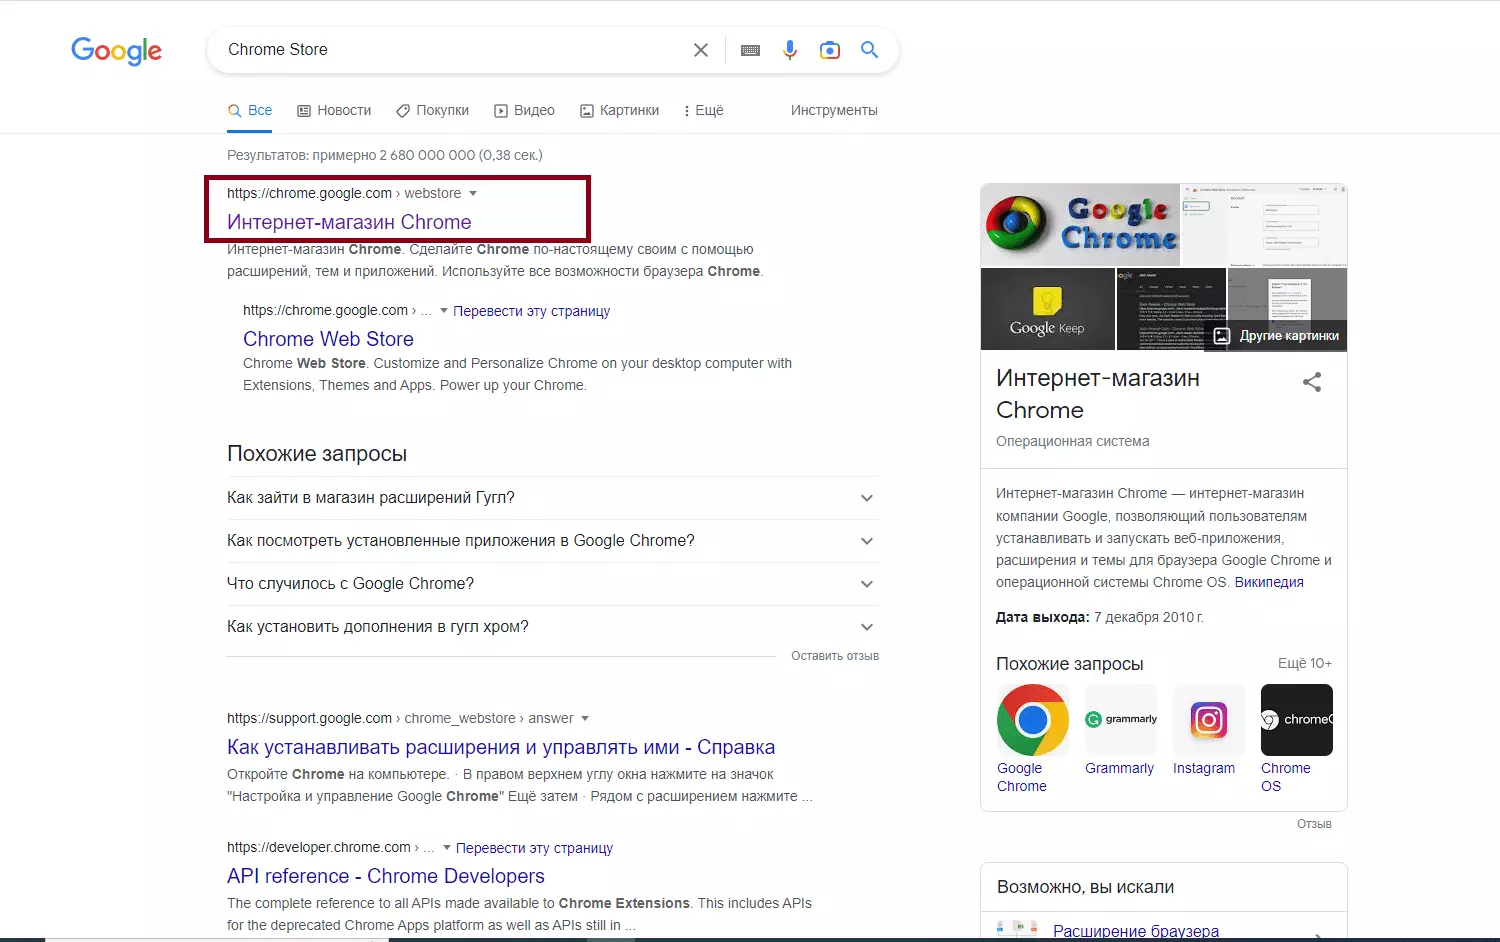Viewport: 1500px width, 942px height.
Task: Open translate-arrow dropdown beside developer.chrome.com URL
Action: pyautogui.click(x=447, y=848)
